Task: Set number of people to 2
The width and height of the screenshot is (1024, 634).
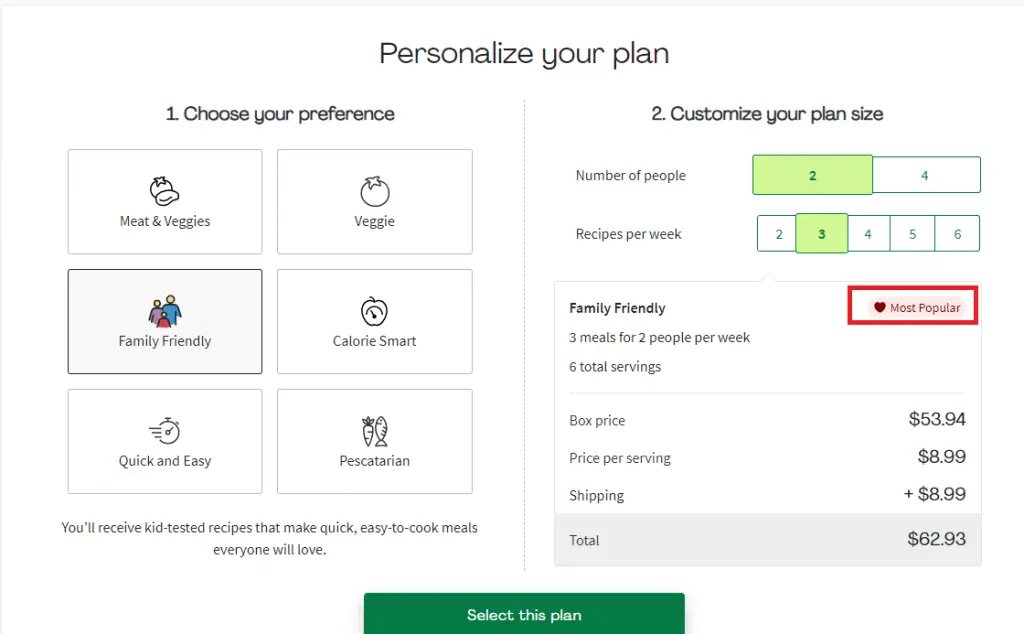Action: point(812,175)
